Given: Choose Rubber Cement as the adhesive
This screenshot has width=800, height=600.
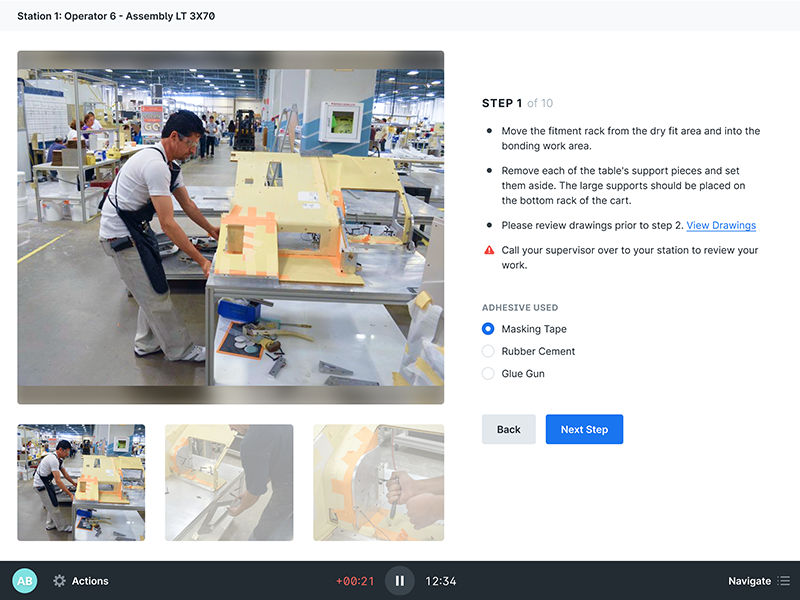Looking at the screenshot, I should coord(487,351).
